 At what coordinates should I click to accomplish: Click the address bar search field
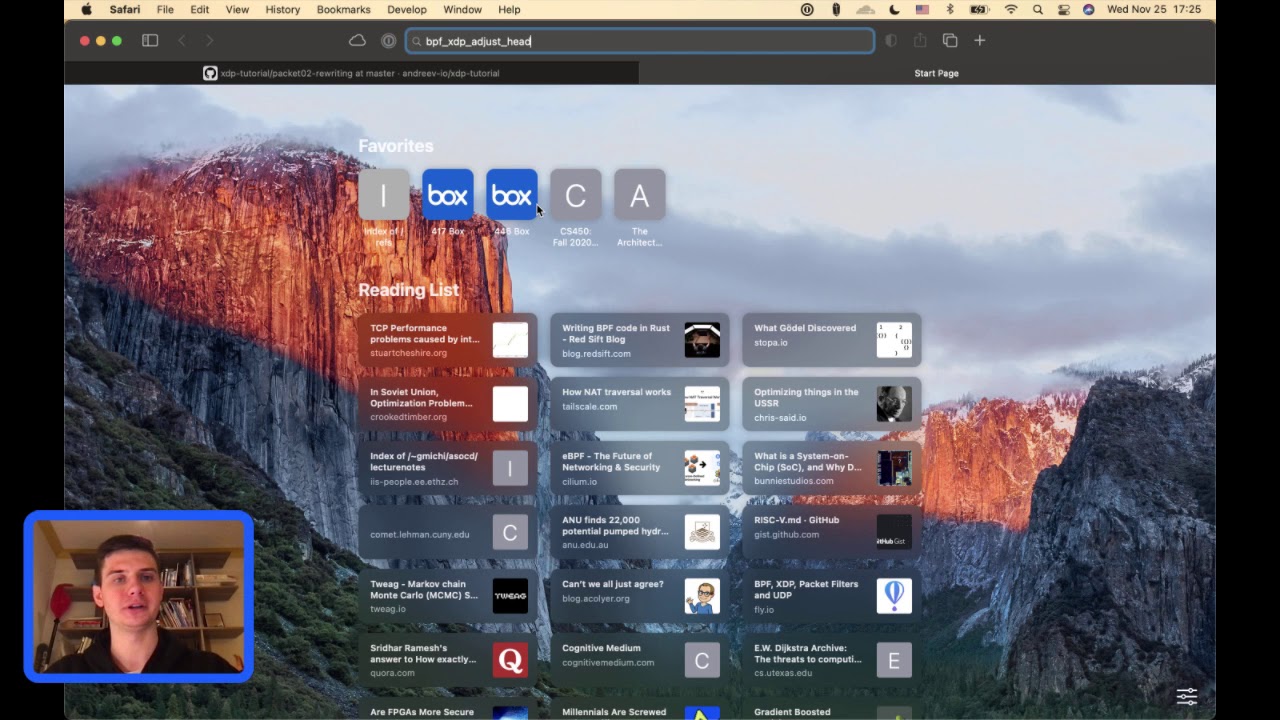point(640,41)
